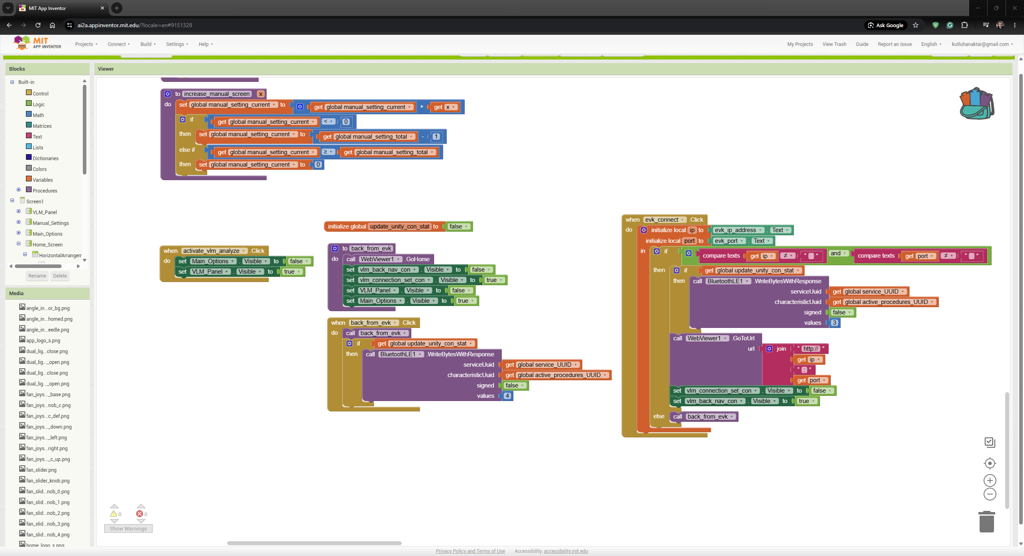
Task: Open the Build menu
Action: pyautogui.click(x=148, y=44)
